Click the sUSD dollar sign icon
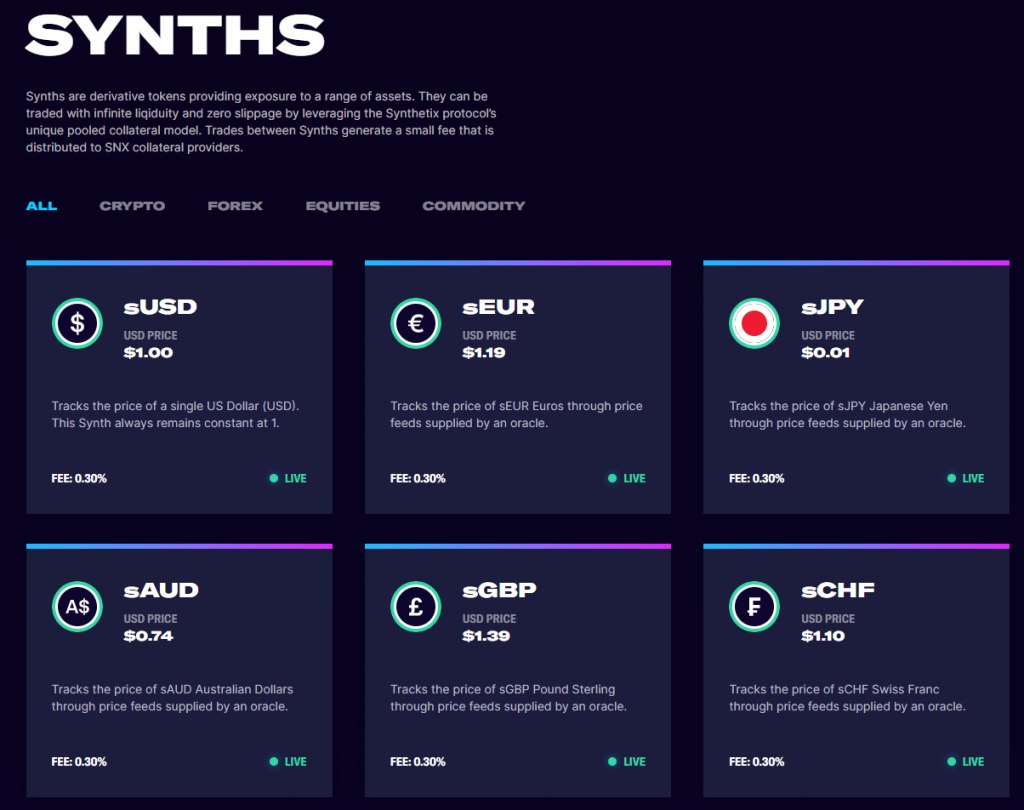Screen dimensions: 1024x810 77,323
